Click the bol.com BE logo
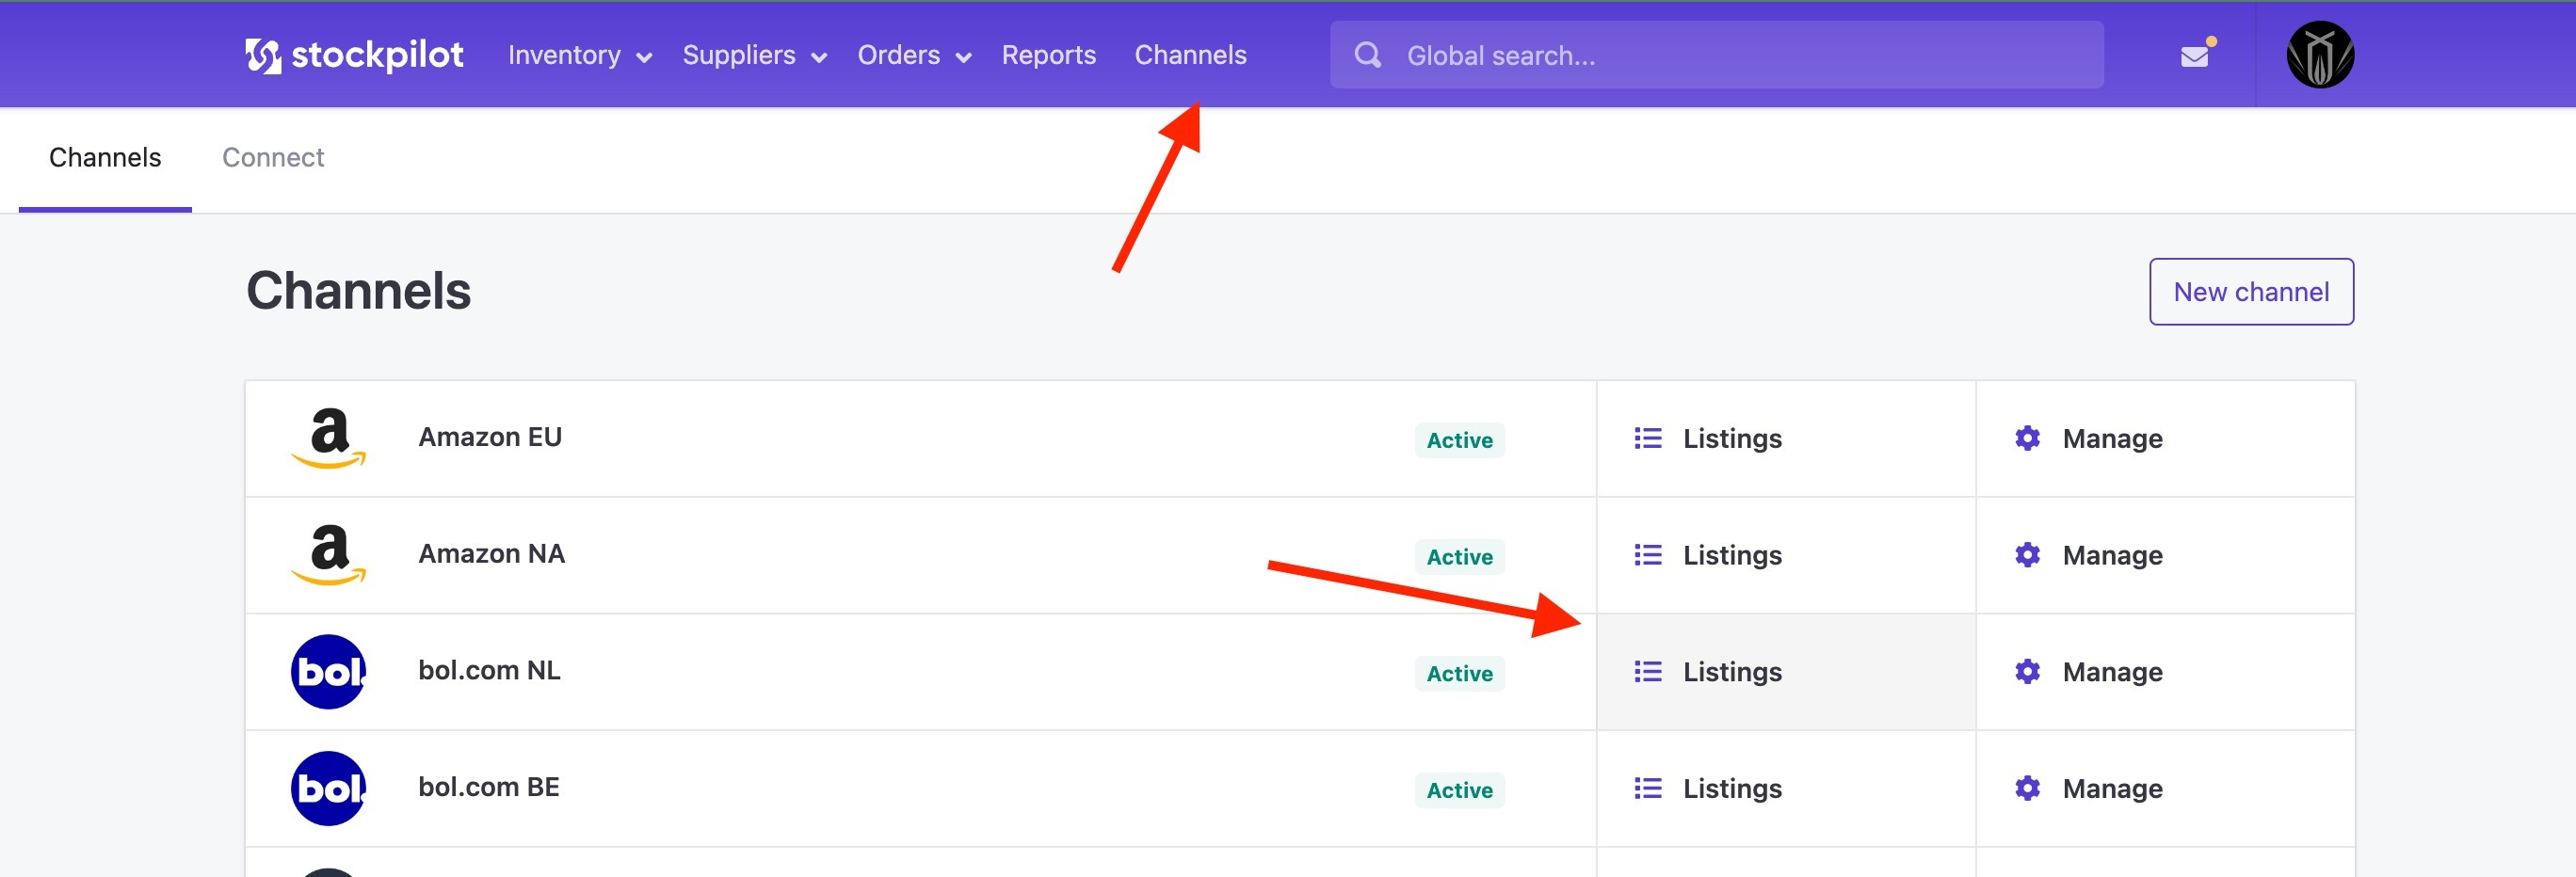 [328, 789]
